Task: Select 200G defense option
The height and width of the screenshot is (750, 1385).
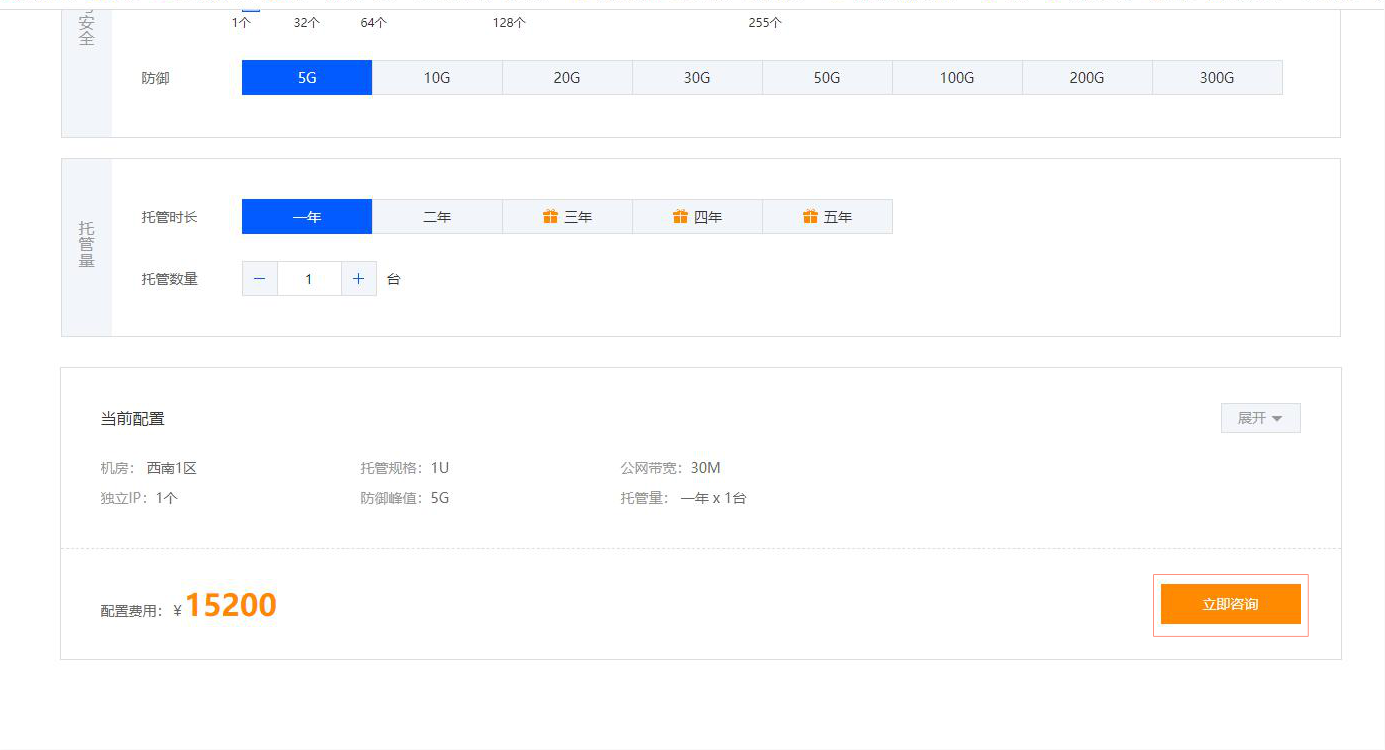Action: [1087, 78]
